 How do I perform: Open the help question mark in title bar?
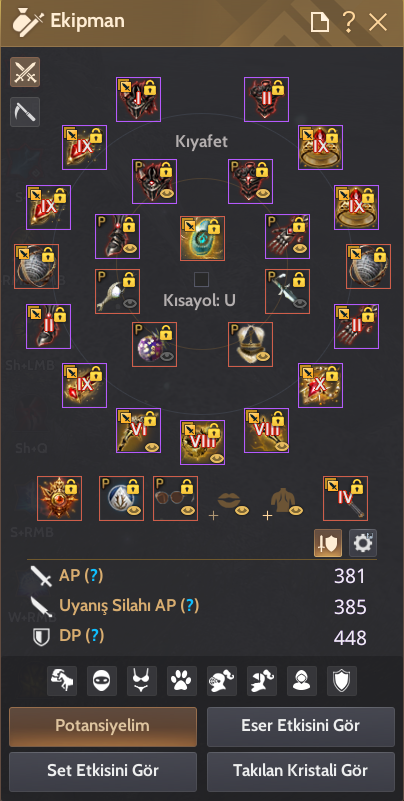(349, 22)
